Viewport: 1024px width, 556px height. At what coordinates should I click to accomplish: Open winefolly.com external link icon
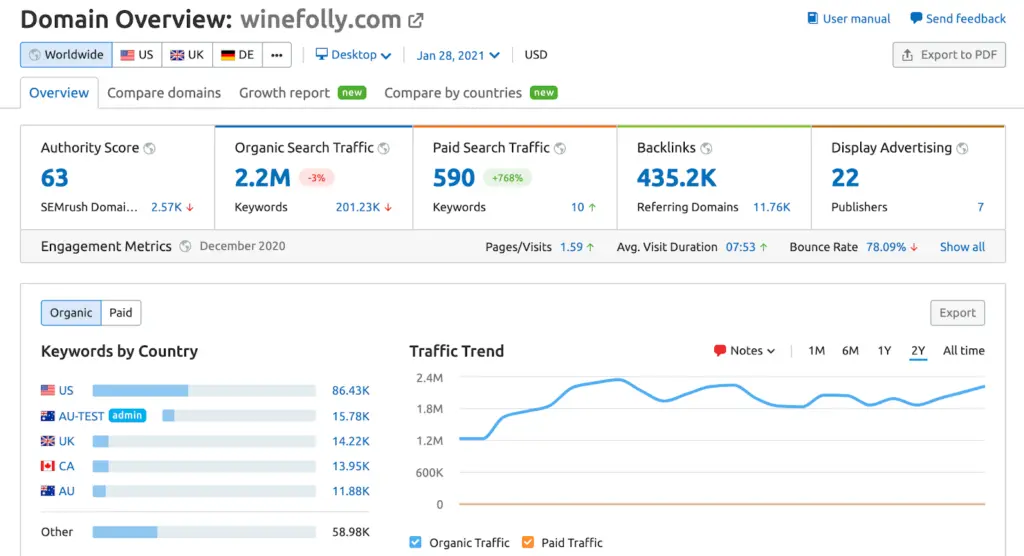point(416,21)
